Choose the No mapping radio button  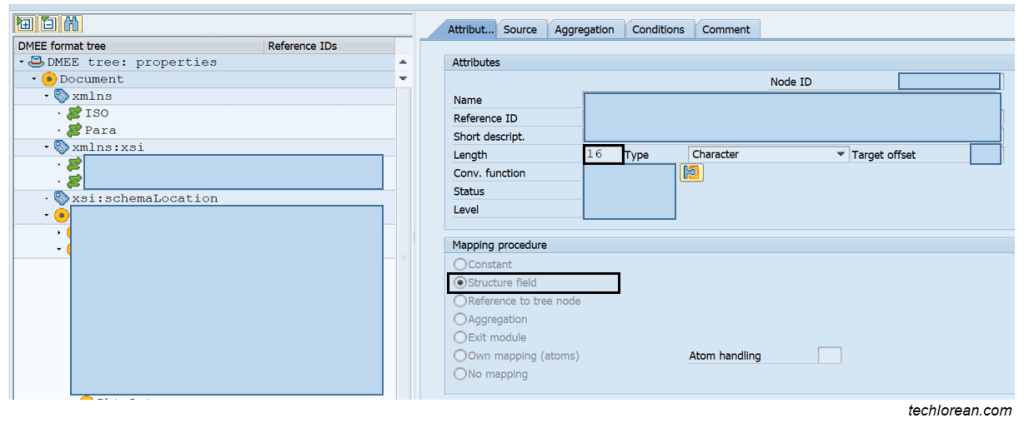point(460,374)
